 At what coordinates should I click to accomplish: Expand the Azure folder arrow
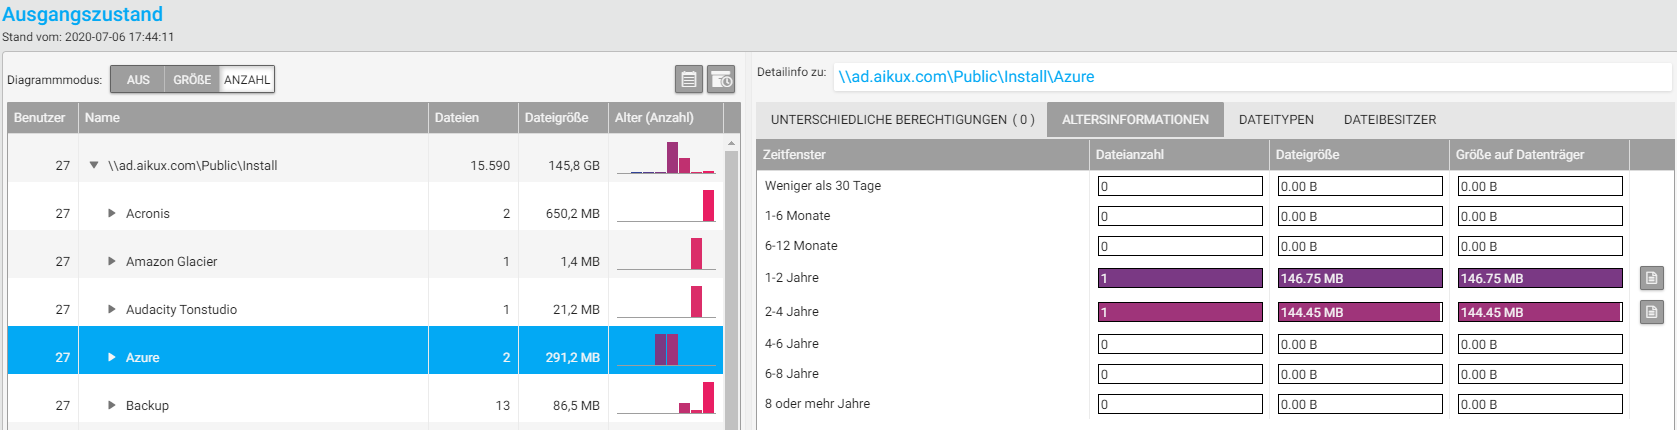(112, 357)
